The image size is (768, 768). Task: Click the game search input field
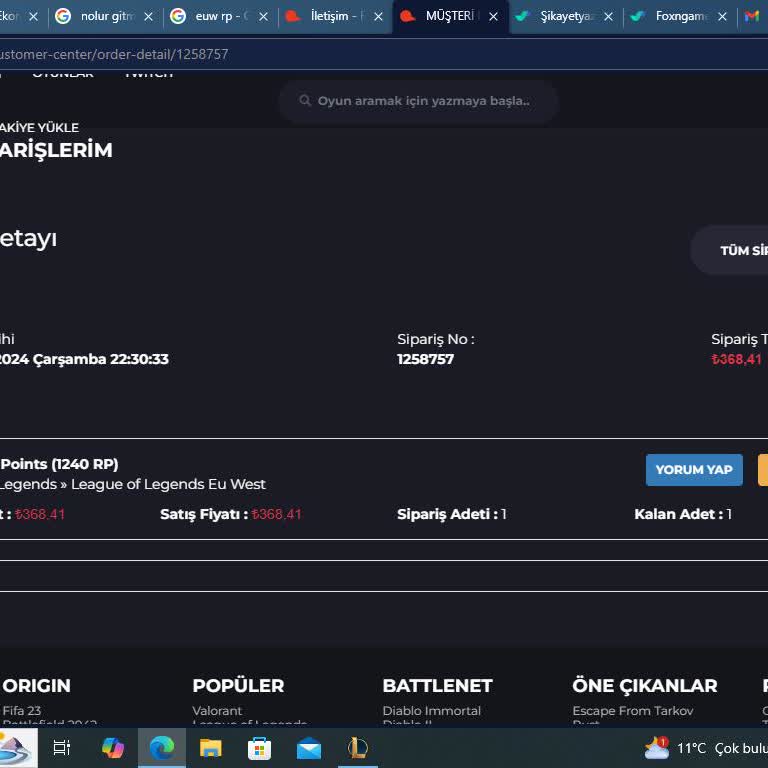(x=423, y=101)
